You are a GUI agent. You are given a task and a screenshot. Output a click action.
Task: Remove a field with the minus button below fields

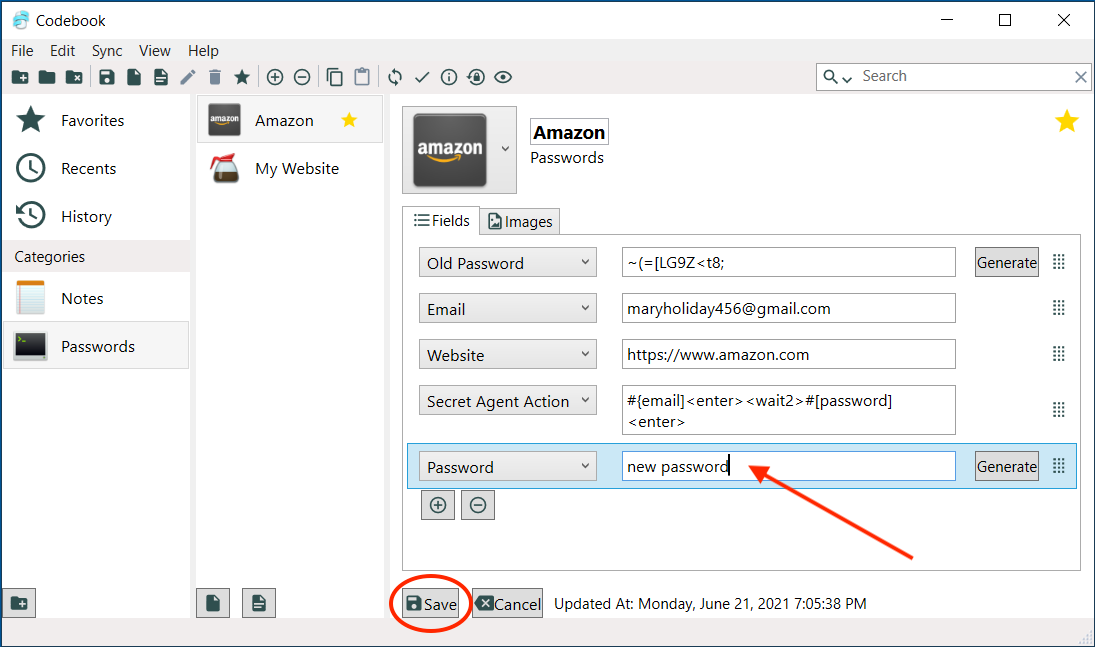(x=478, y=505)
